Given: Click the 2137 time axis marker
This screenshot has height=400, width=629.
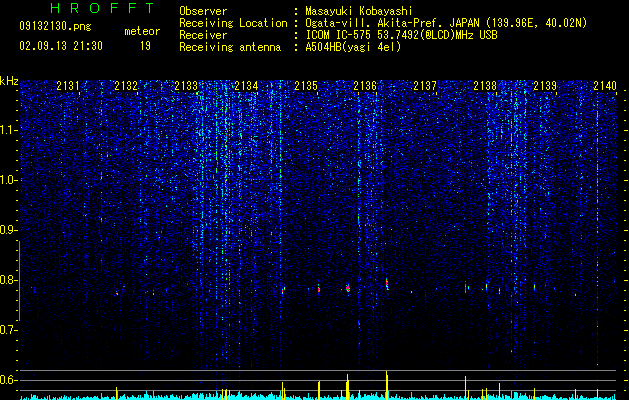Looking at the screenshot, I should point(425,85).
